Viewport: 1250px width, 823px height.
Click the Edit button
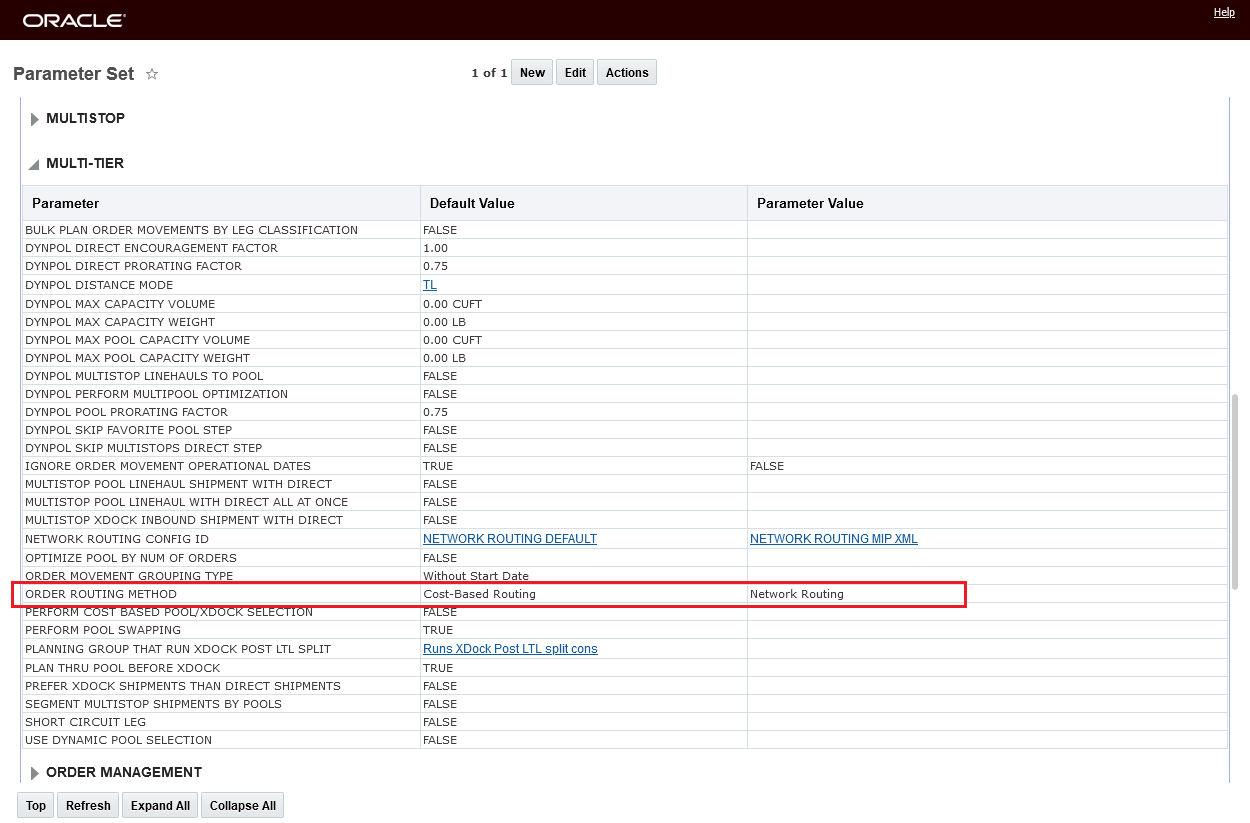(575, 72)
